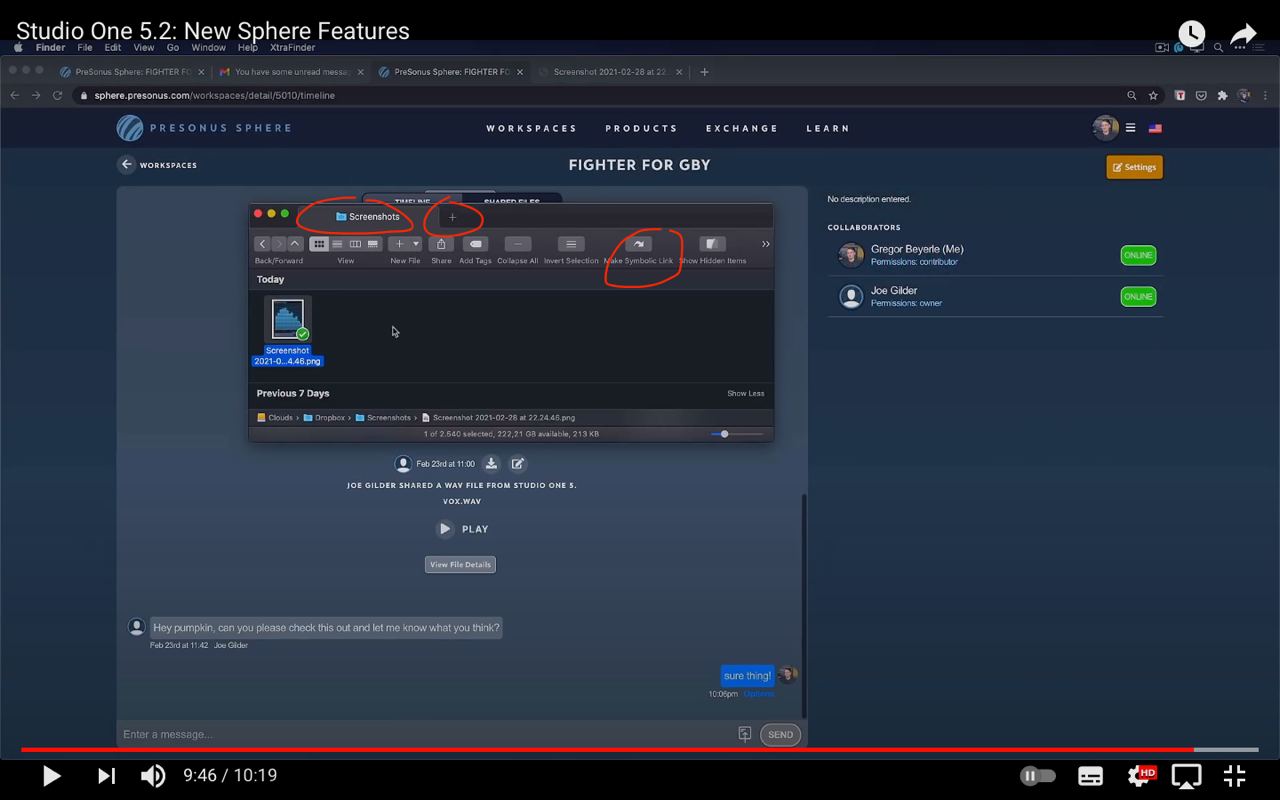Exit full screen mode
Image resolution: width=1280 pixels, height=800 pixels.
[x=1235, y=775]
